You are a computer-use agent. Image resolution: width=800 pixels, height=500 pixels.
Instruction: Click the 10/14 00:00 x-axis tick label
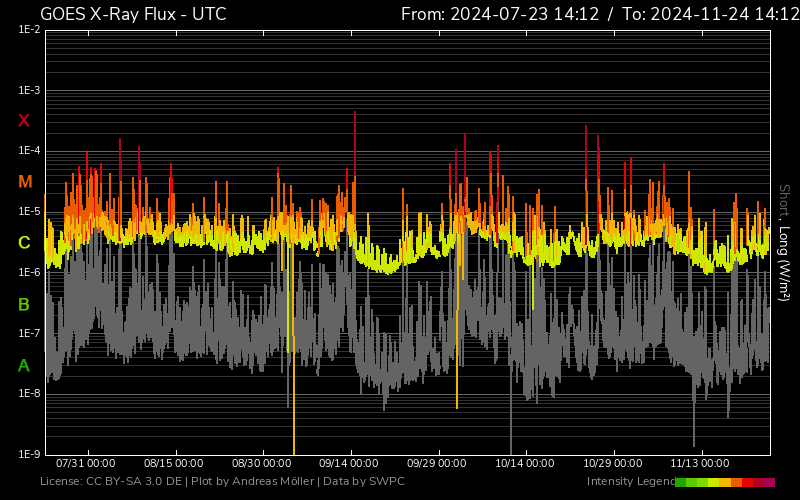click(x=524, y=463)
